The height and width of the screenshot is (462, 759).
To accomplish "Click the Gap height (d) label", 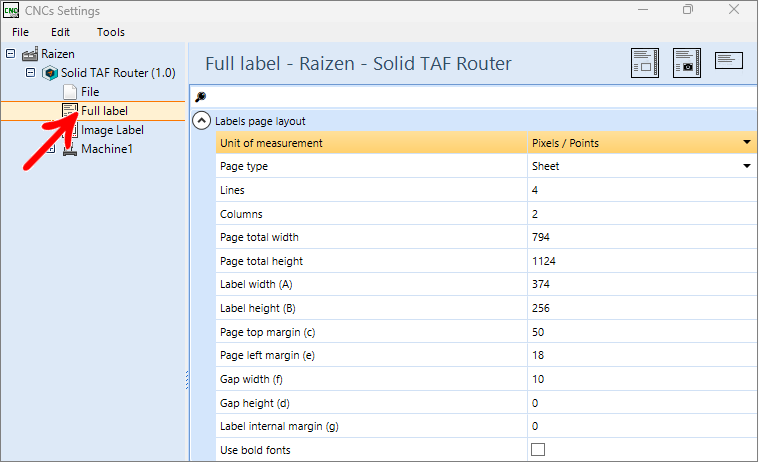I will (255, 403).
